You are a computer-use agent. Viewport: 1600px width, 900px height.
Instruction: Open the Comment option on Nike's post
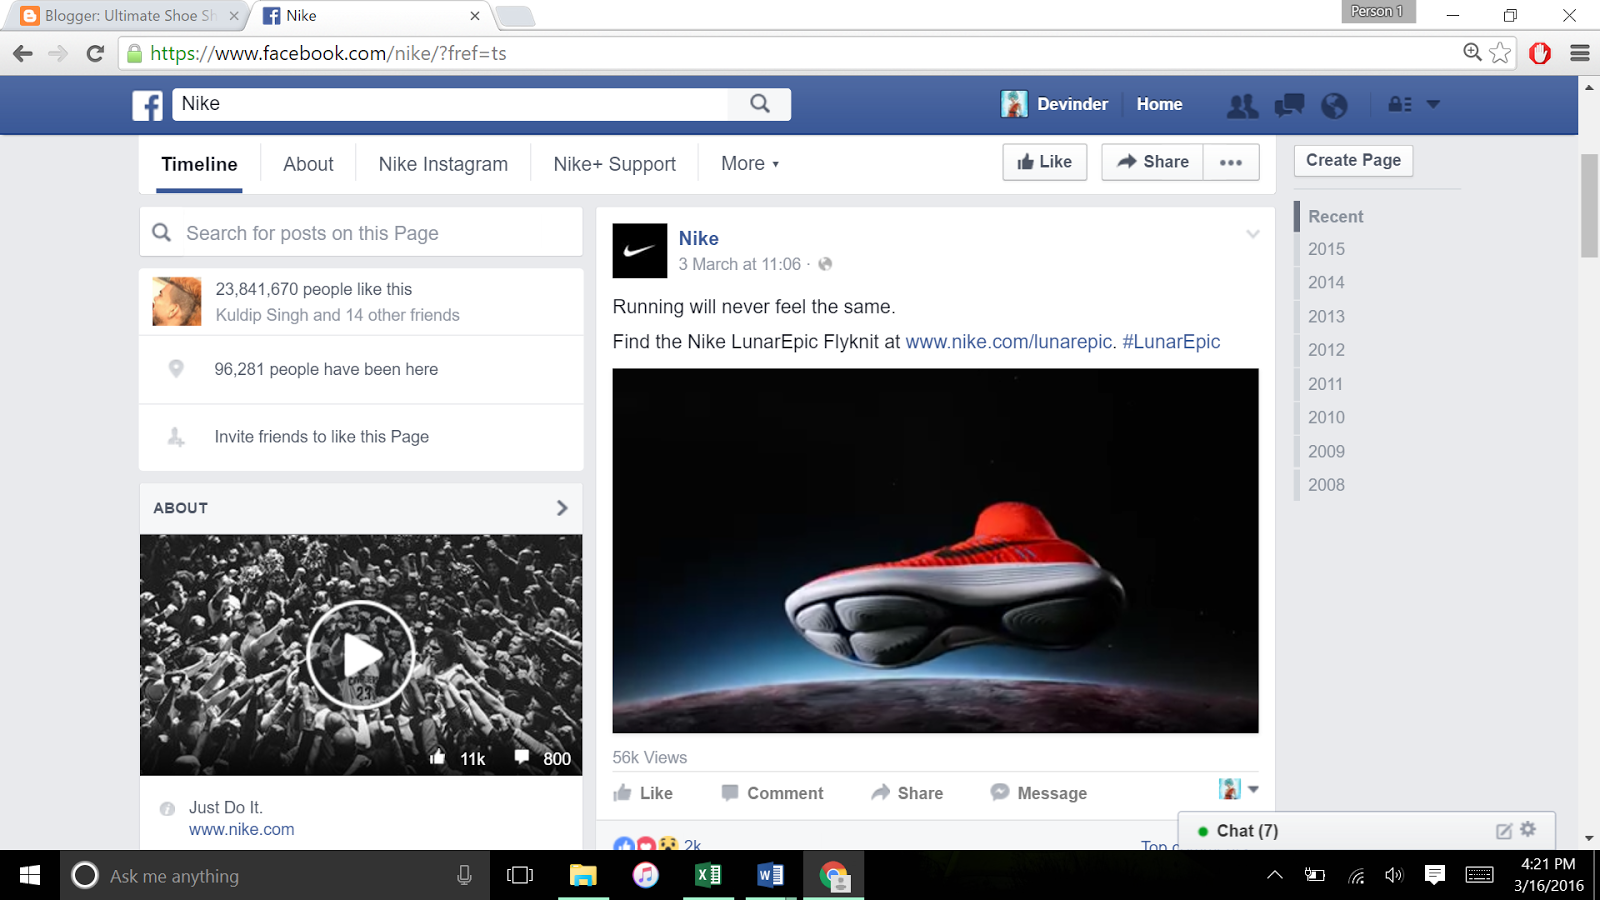(x=771, y=793)
